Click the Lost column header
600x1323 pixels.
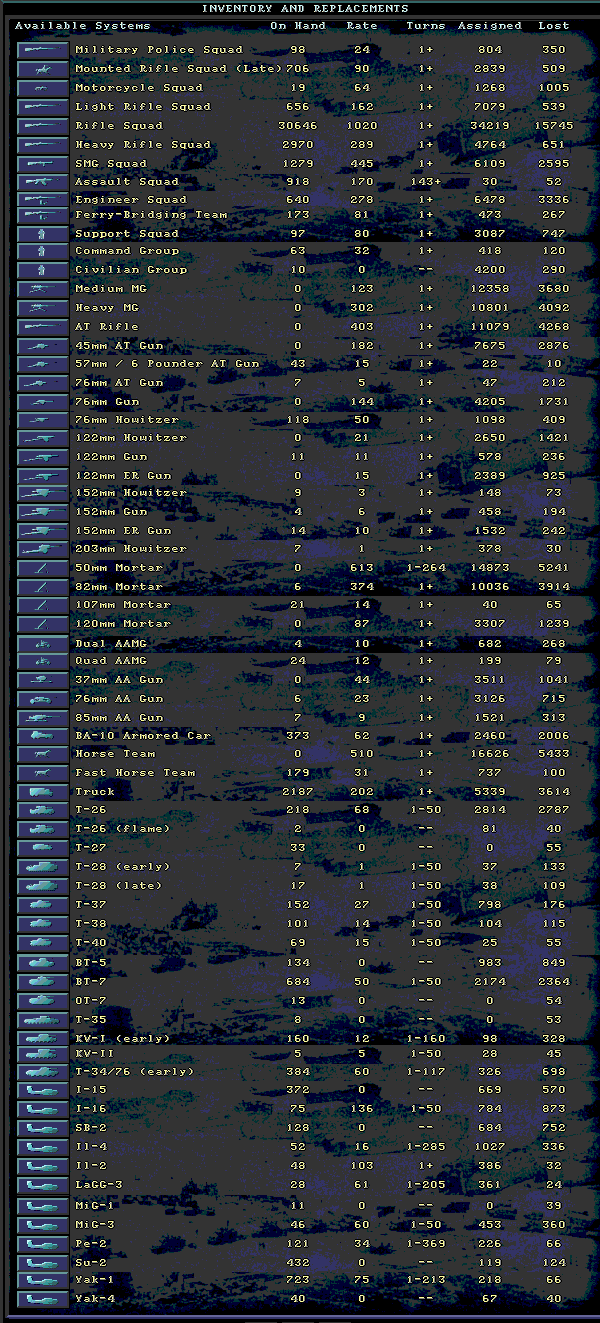[554, 26]
